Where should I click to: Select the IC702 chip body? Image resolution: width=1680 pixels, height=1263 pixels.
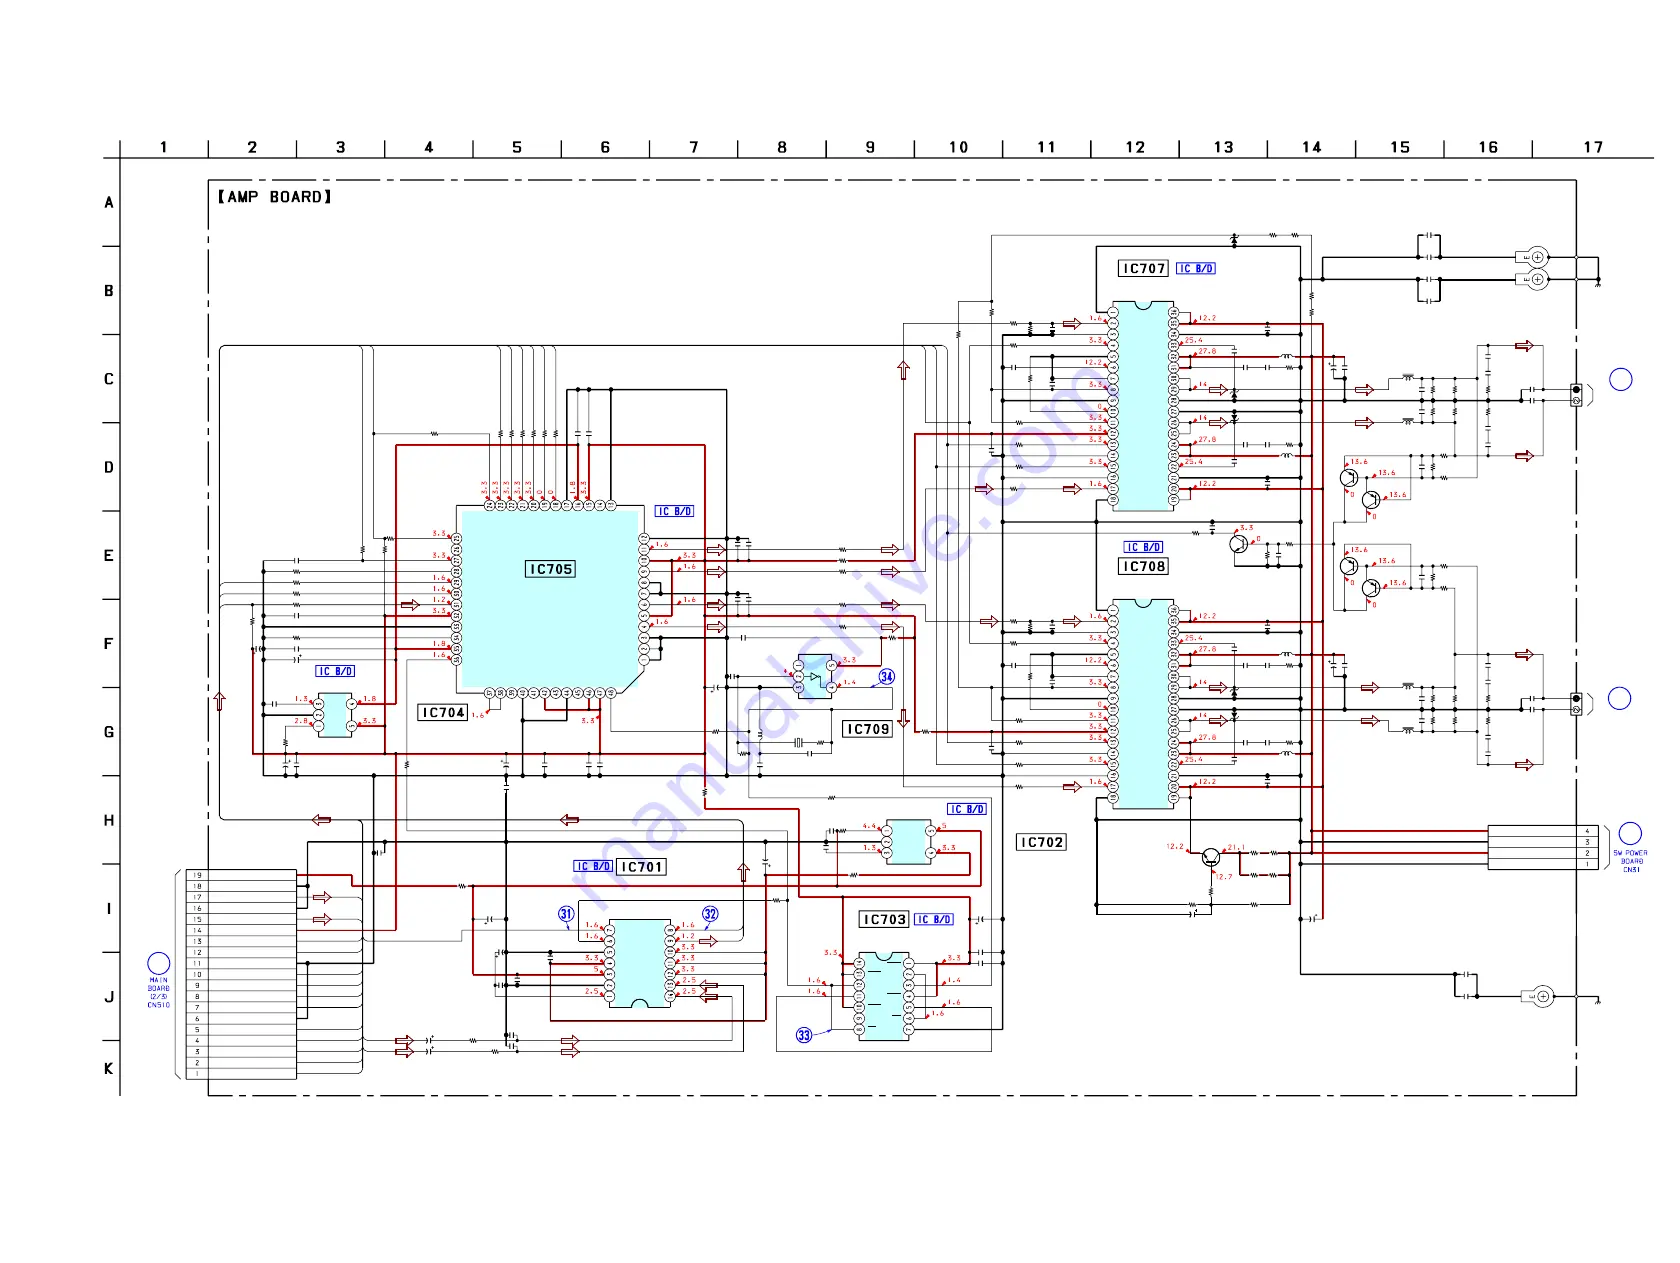tap(908, 842)
